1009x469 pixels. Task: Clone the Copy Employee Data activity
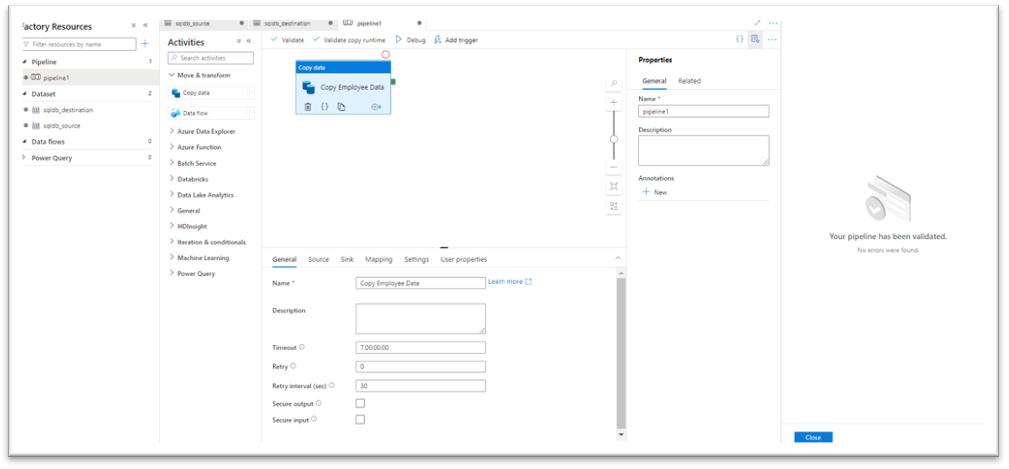341,107
